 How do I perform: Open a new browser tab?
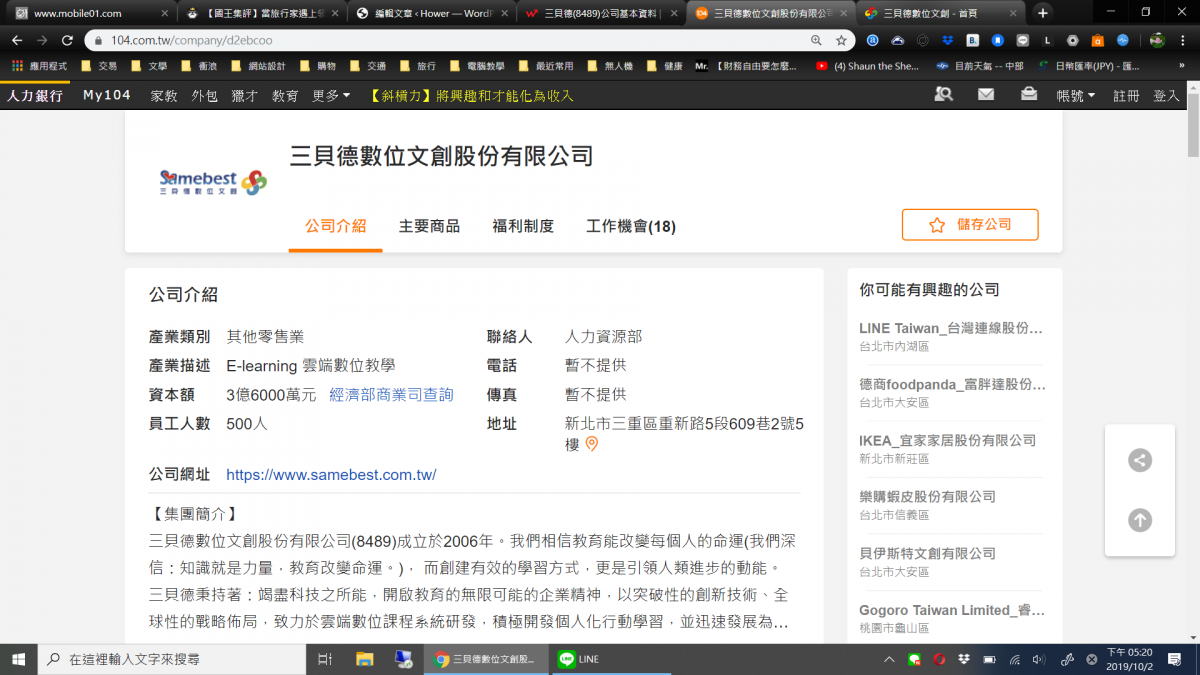tap(1043, 13)
